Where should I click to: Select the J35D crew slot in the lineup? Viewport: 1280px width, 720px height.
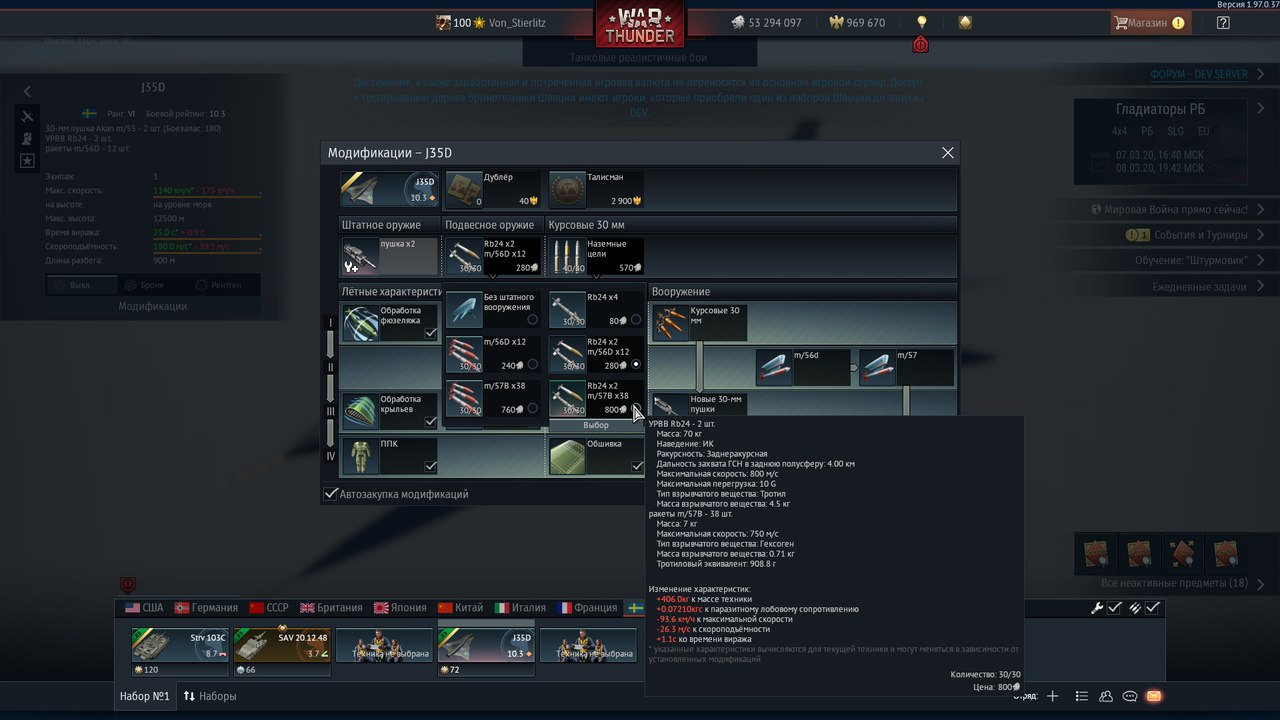pyautogui.click(x=486, y=645)
